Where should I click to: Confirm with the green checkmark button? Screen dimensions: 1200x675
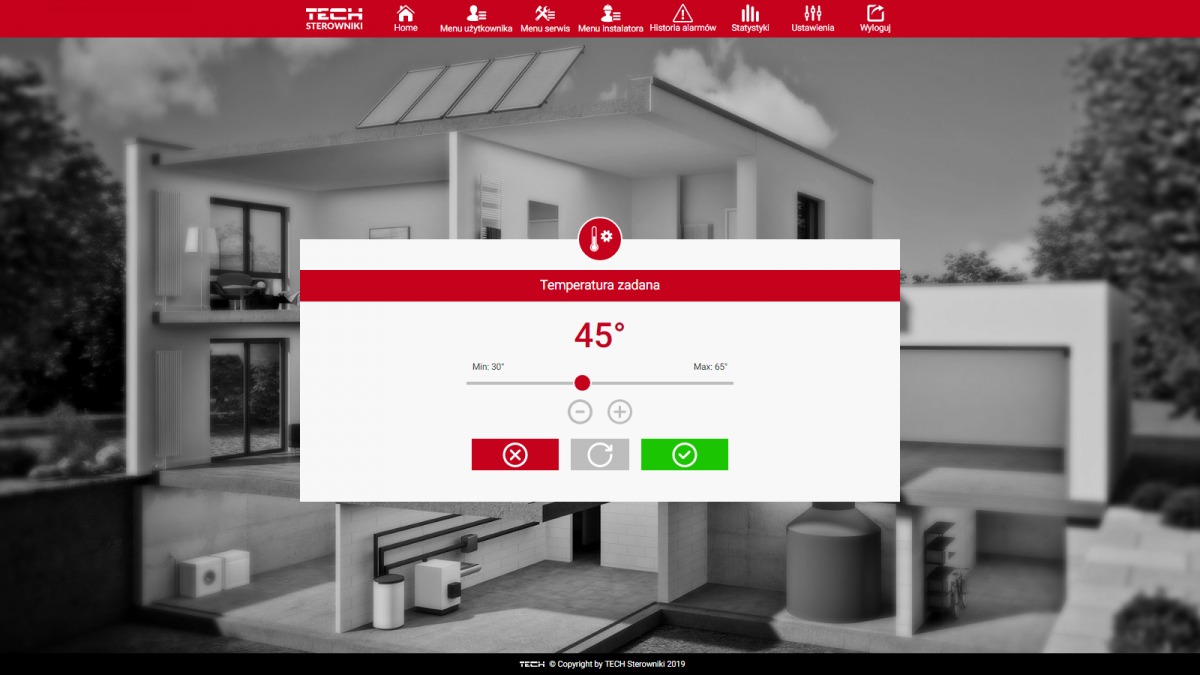click(x=684, y=455)
